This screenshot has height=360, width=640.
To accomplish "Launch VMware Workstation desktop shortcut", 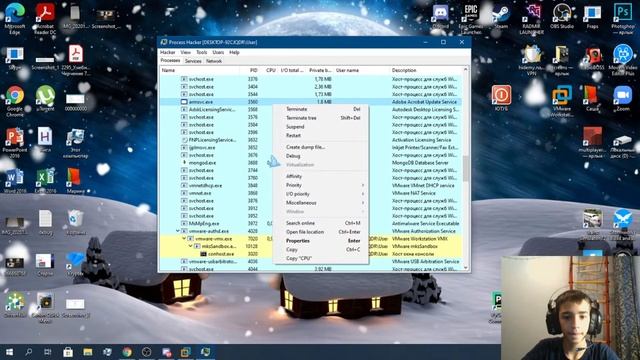I will click(562, 101).
